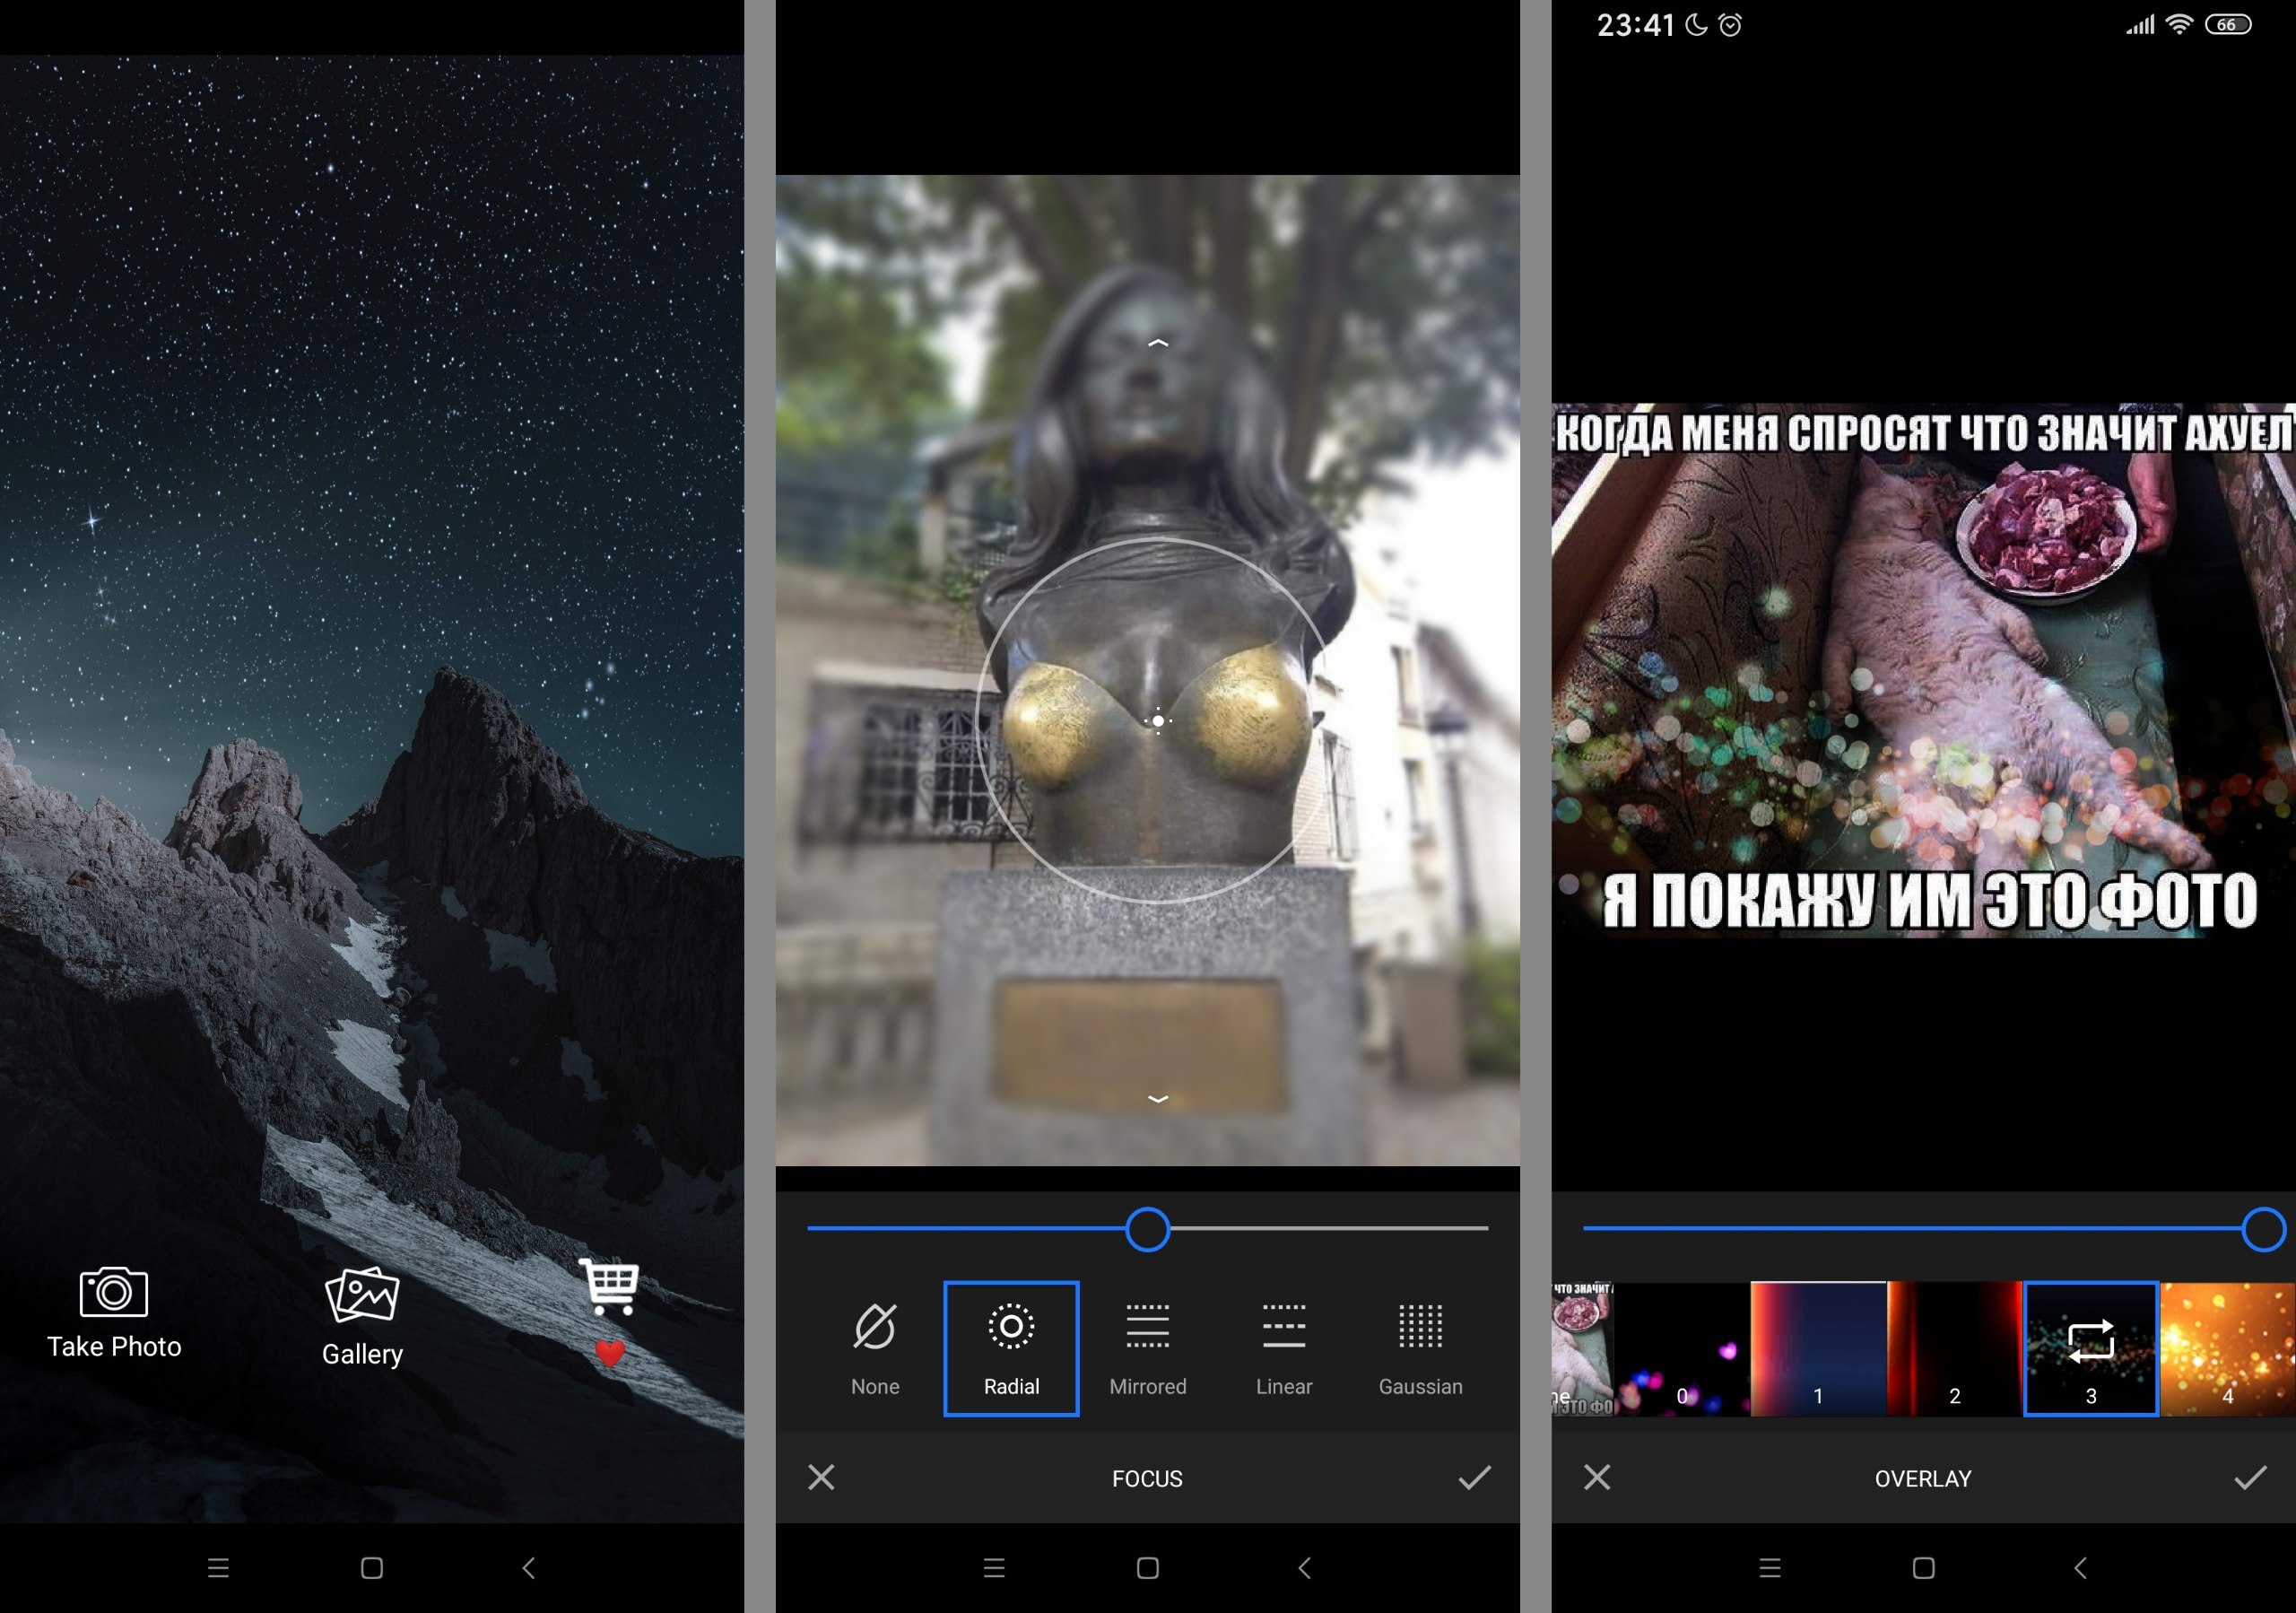The width and height of the screenshot is (2296, 1613).
Task: Tap the Take Photo camera icon
Action: [x=113, y=1292]
